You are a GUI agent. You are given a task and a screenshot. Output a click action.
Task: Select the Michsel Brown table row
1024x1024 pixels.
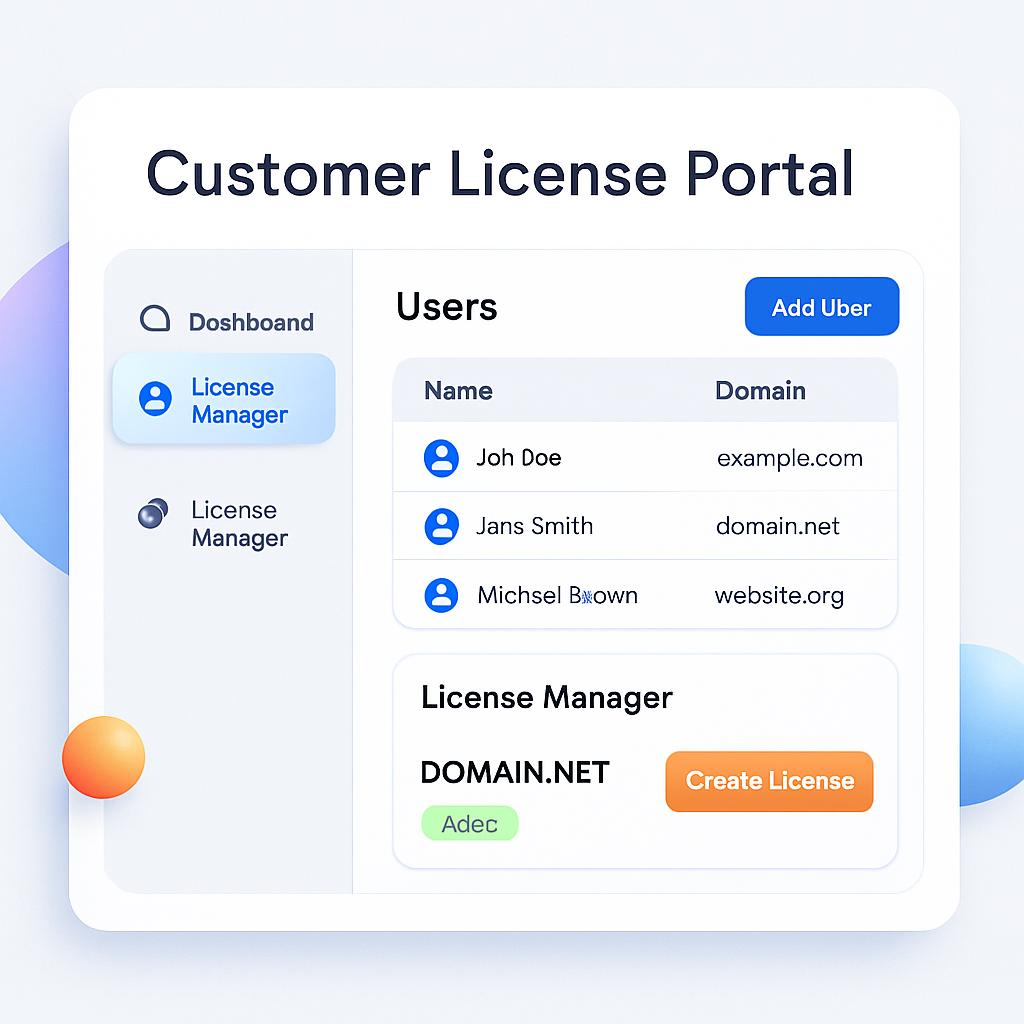point(645,595)
